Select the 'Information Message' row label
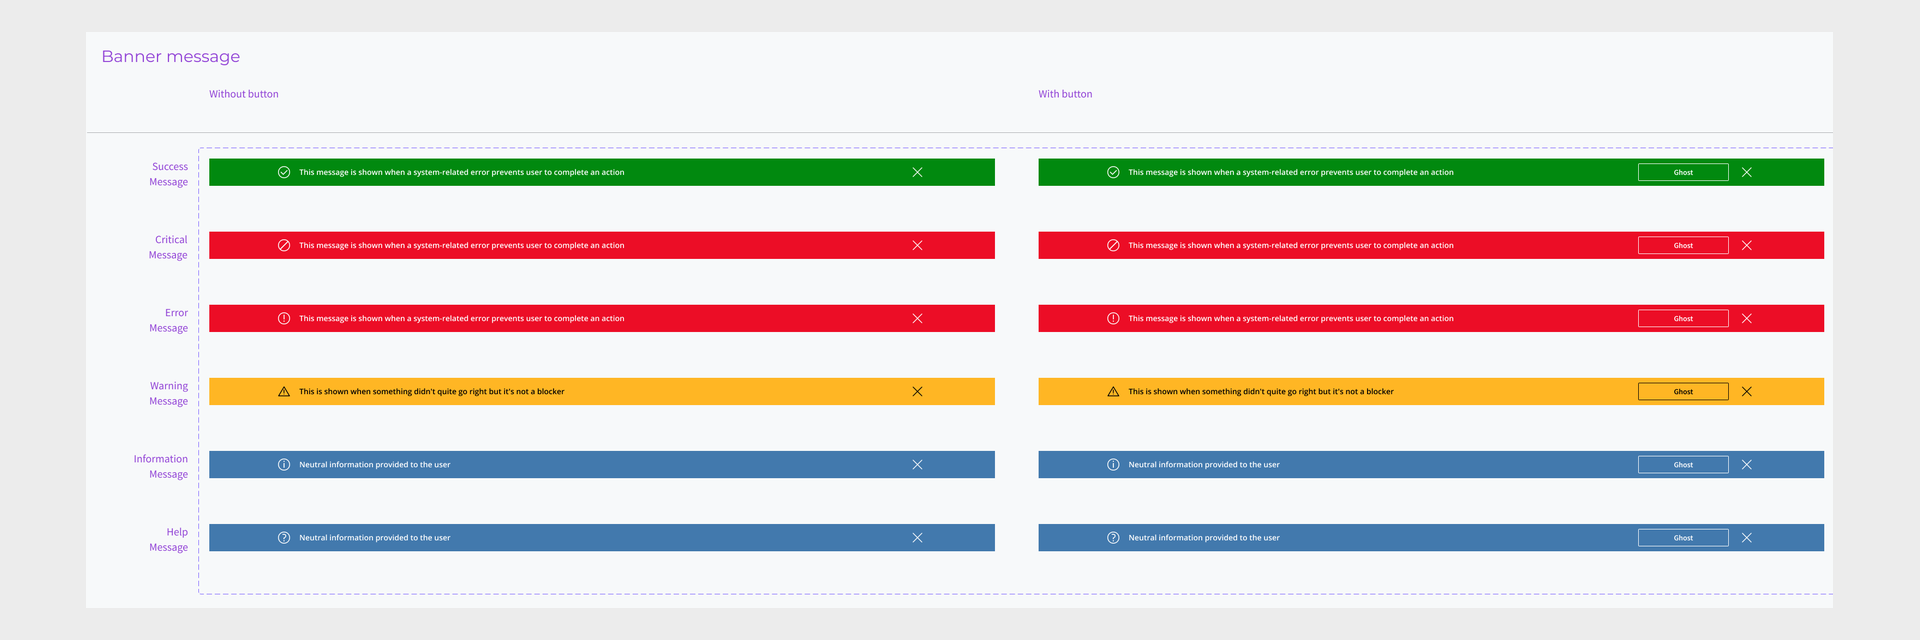 161,466
